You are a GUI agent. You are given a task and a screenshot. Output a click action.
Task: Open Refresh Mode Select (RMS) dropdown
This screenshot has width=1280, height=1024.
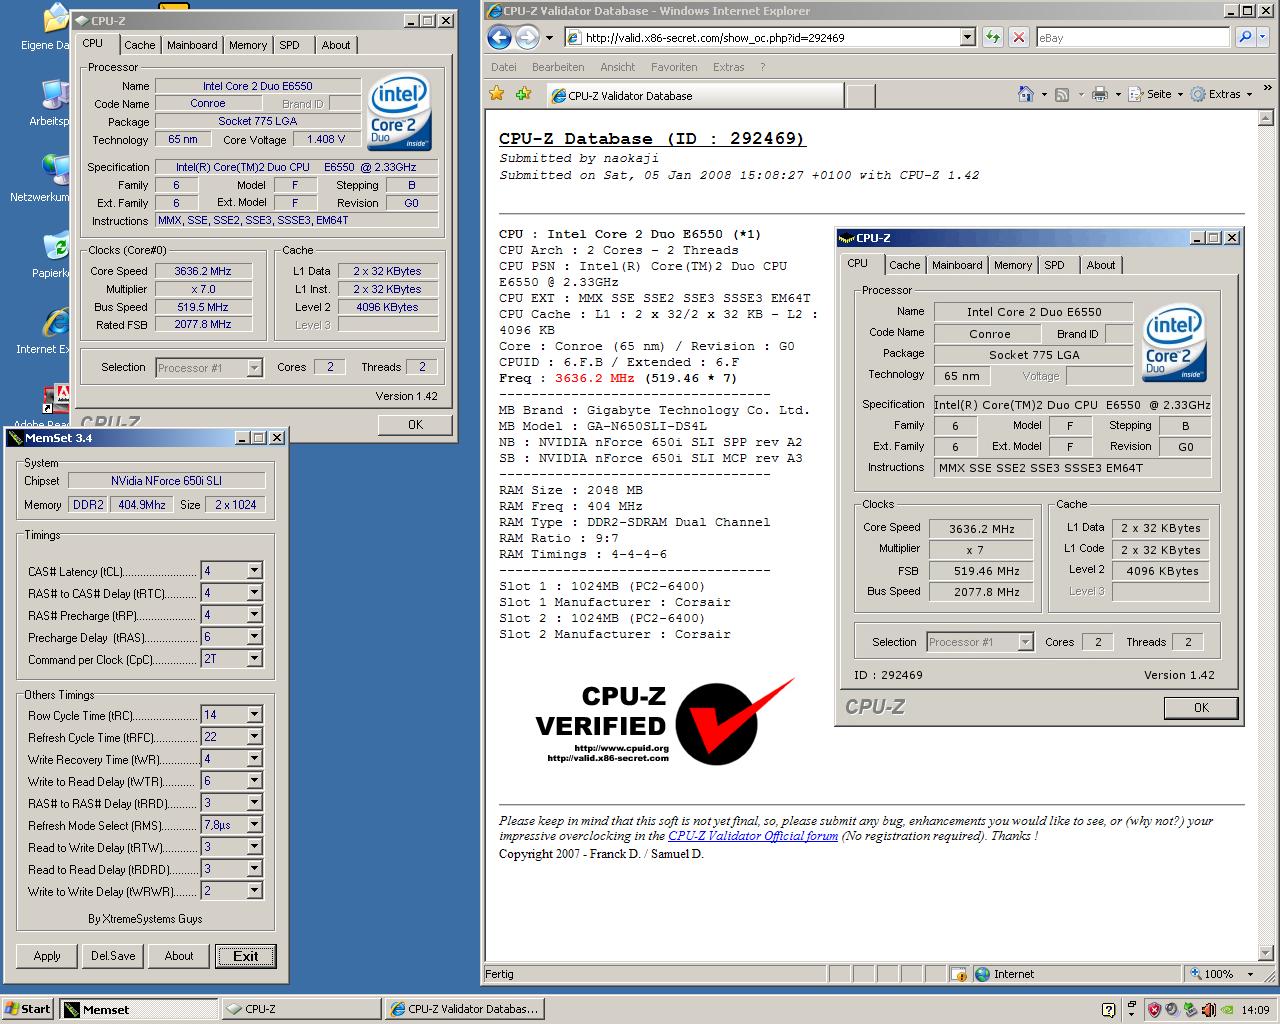tap(254, 825)
